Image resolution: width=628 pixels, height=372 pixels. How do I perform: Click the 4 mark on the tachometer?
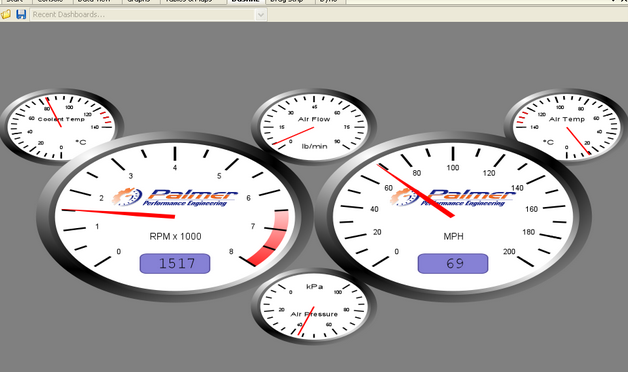click(175, 167)
